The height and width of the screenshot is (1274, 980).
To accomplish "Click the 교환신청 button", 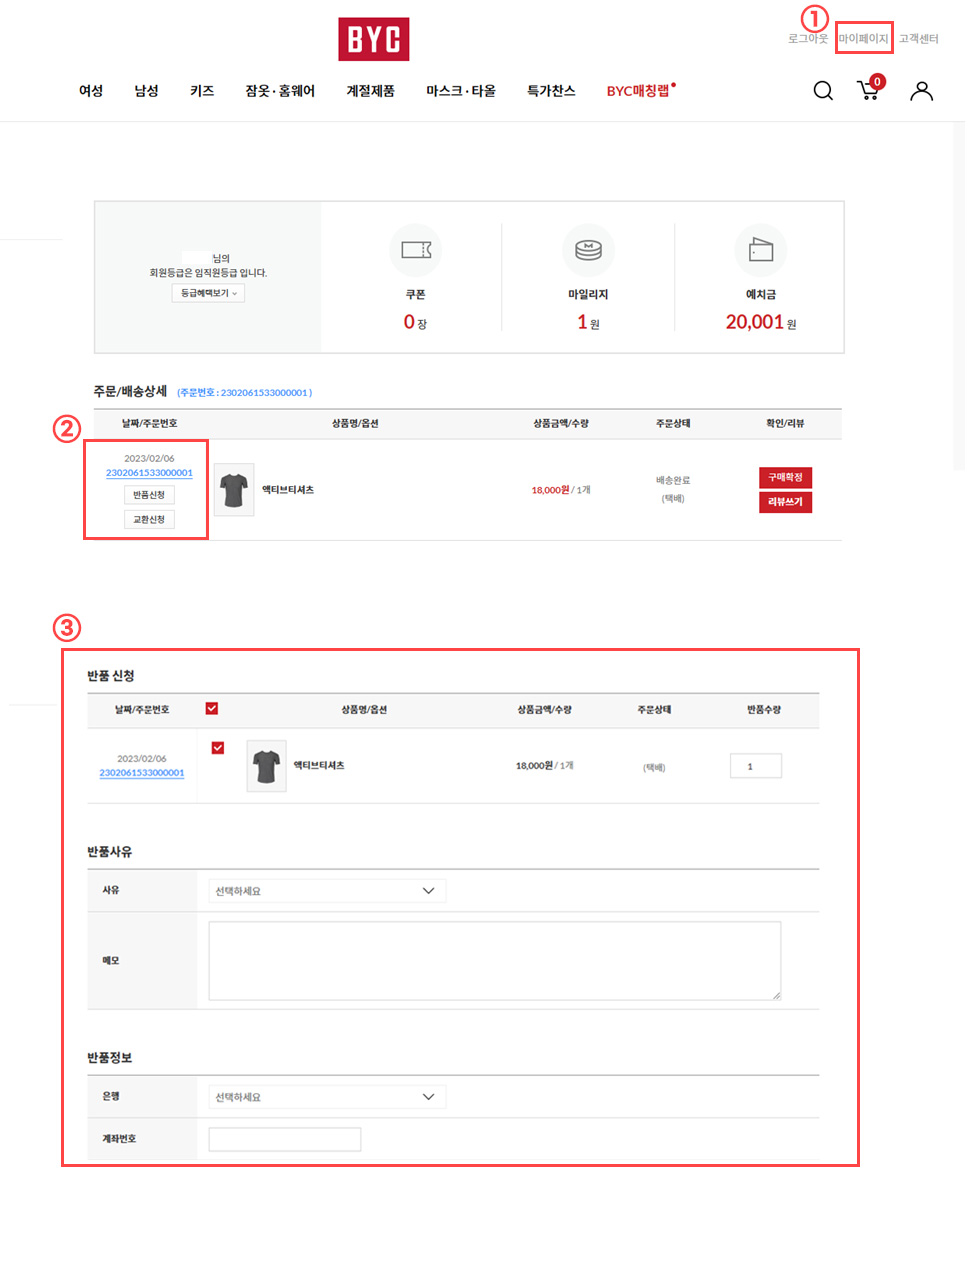I will tap(149, 519).
